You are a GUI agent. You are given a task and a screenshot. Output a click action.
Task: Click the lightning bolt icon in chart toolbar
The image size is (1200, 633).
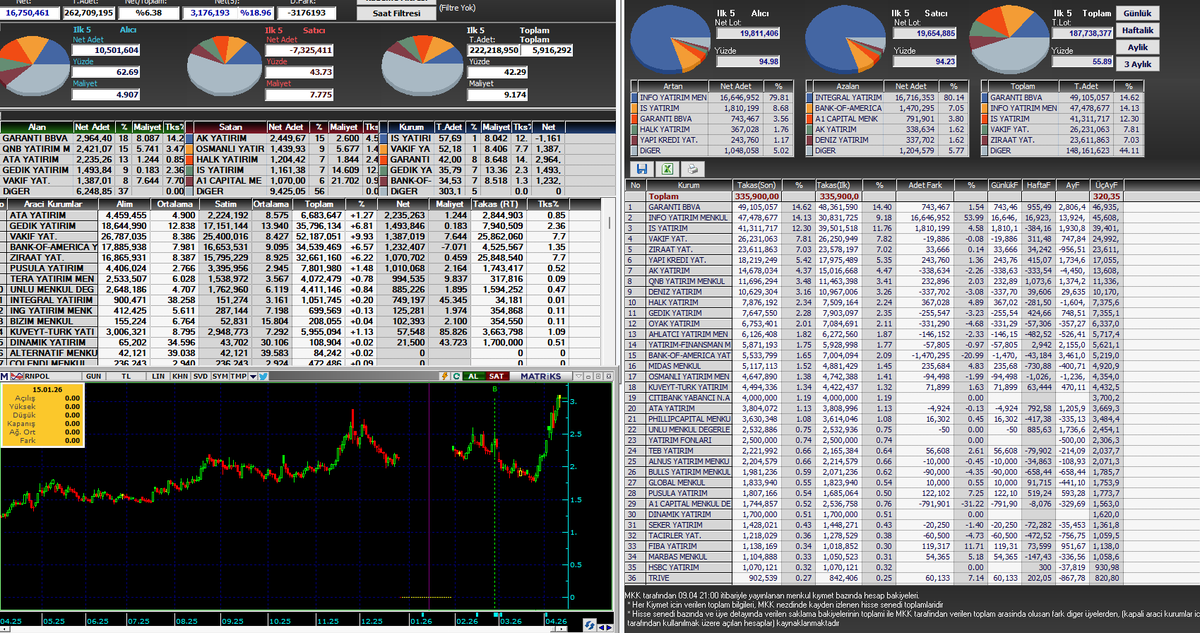445,376
